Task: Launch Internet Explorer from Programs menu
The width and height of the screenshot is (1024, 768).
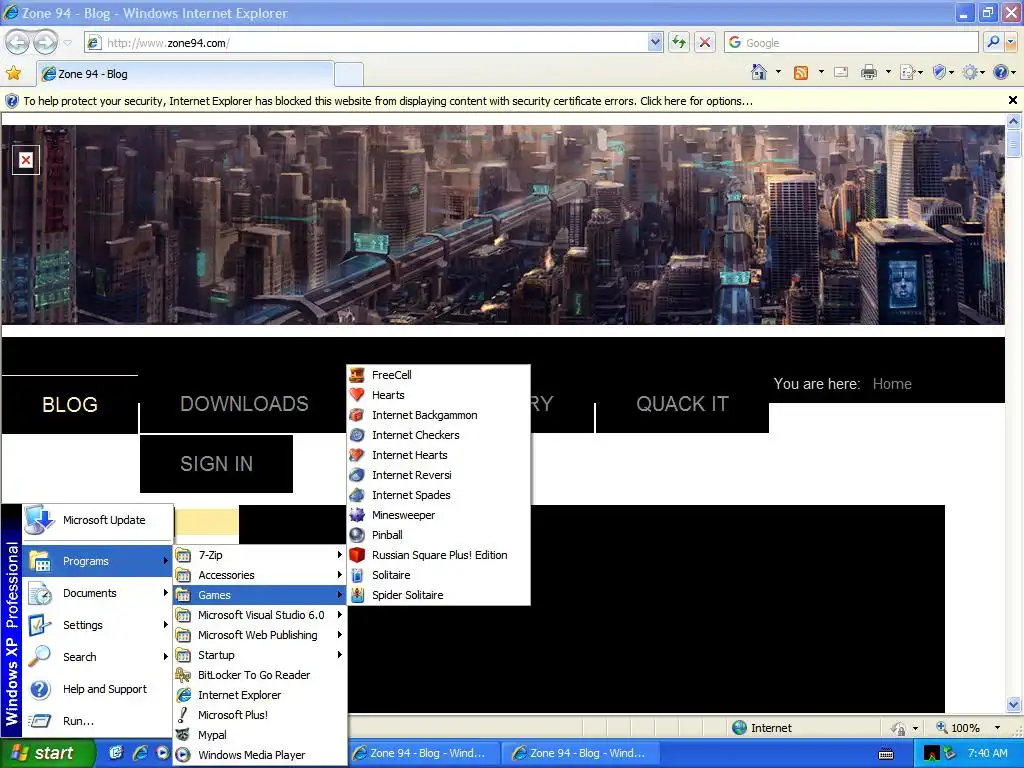Action: [x=260, y=696]
